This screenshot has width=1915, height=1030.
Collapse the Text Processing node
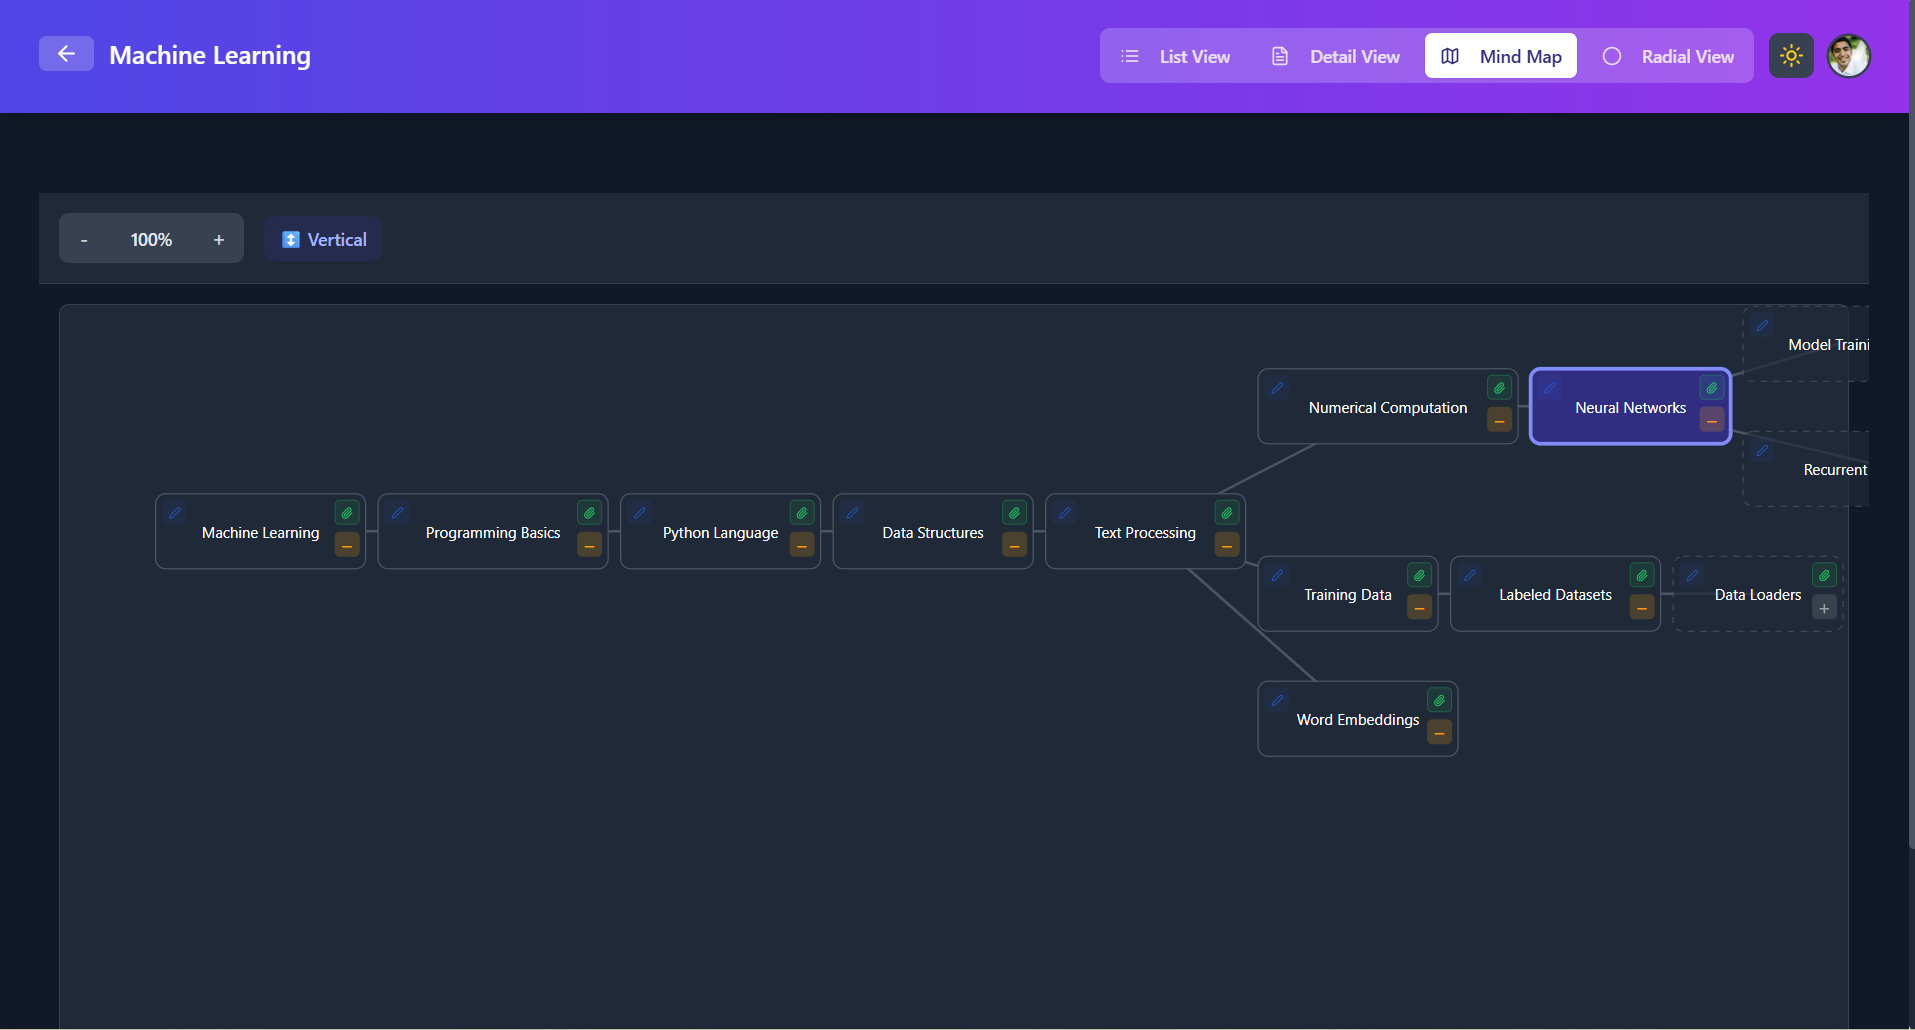pos(1226,546)
